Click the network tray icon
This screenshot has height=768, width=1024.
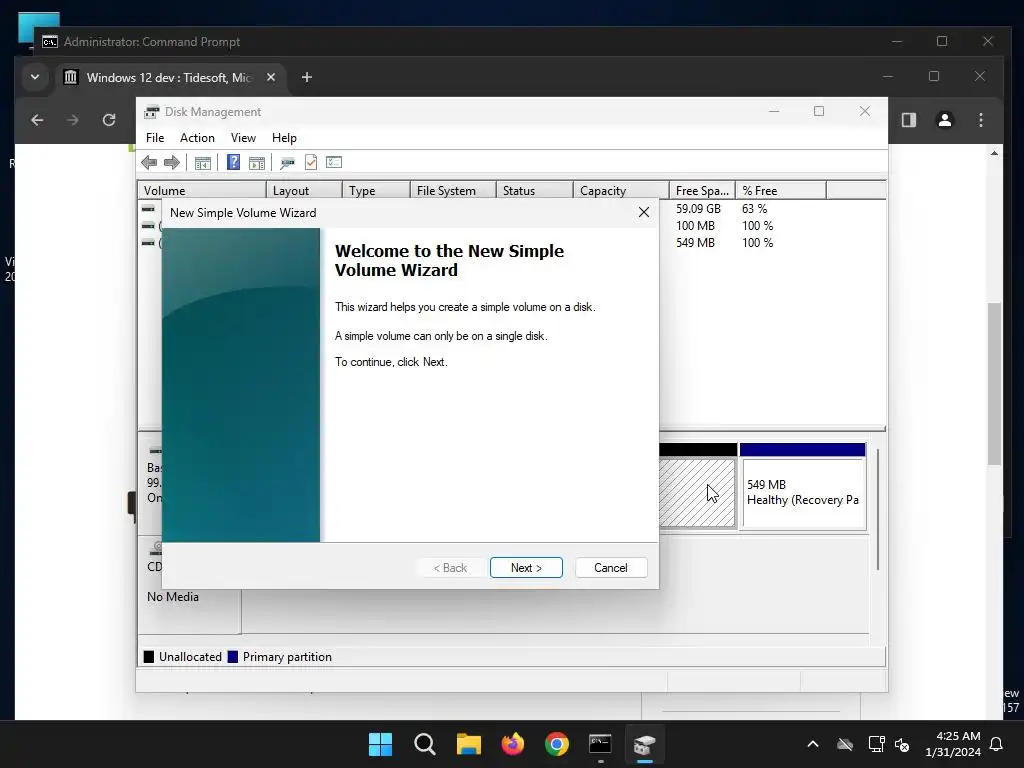tap(876, 744)
